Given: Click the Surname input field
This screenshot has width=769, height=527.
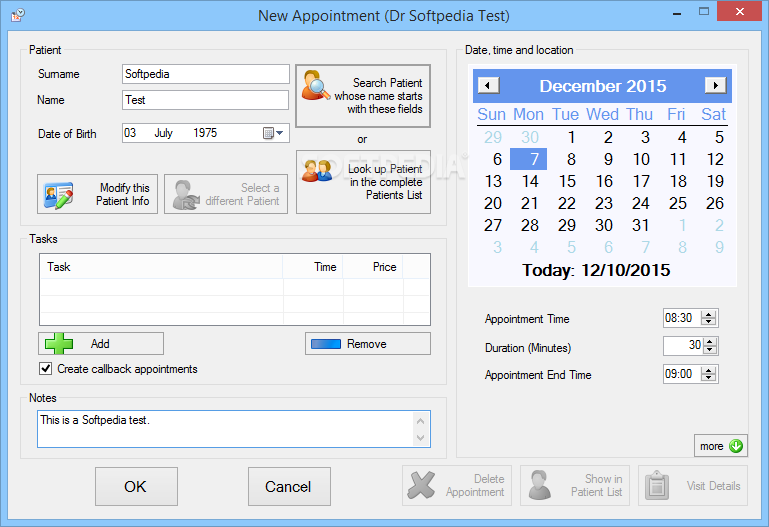Looking at the screenshot, I should coord(205,74).
